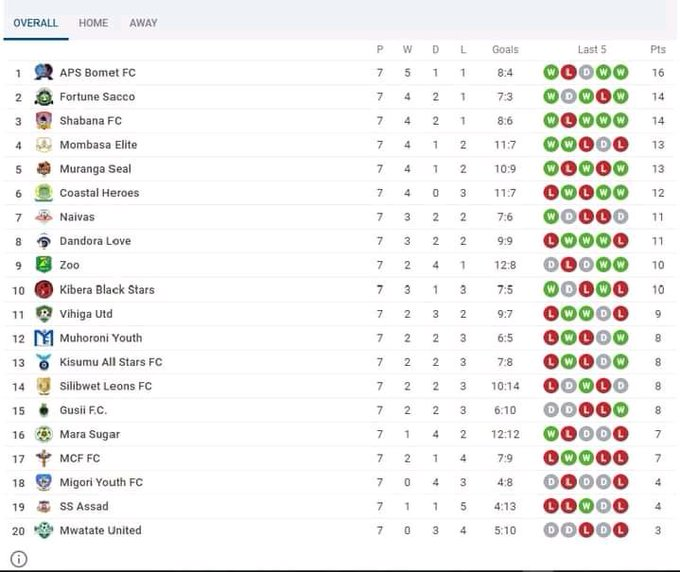Select the OVERALL standings tab

(x=36, y=23)
